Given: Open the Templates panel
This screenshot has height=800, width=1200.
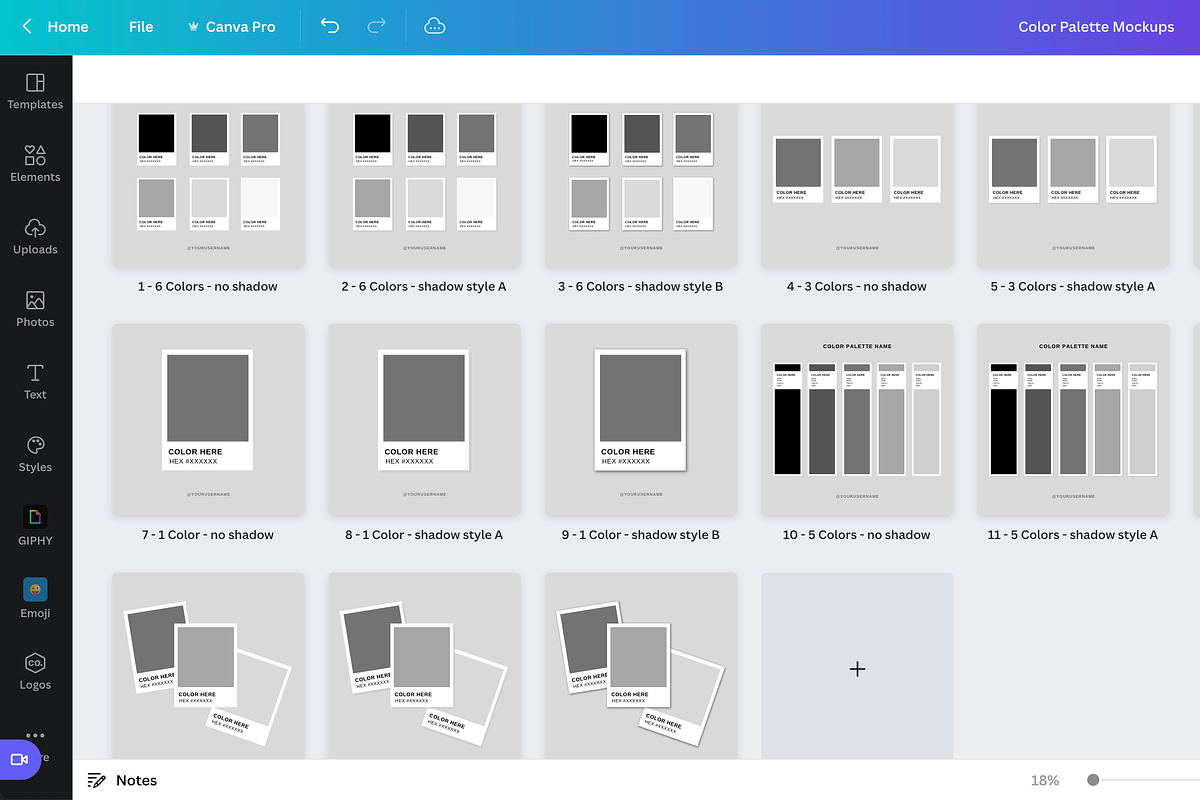Looking at the screenshot, I should 35,91.
